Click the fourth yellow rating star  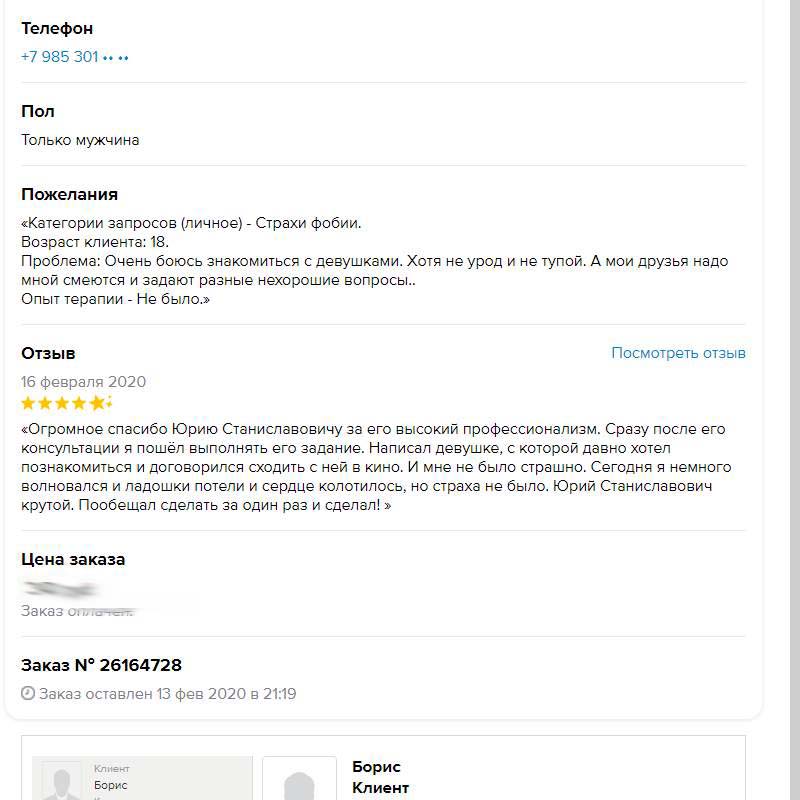pos(80,404)
